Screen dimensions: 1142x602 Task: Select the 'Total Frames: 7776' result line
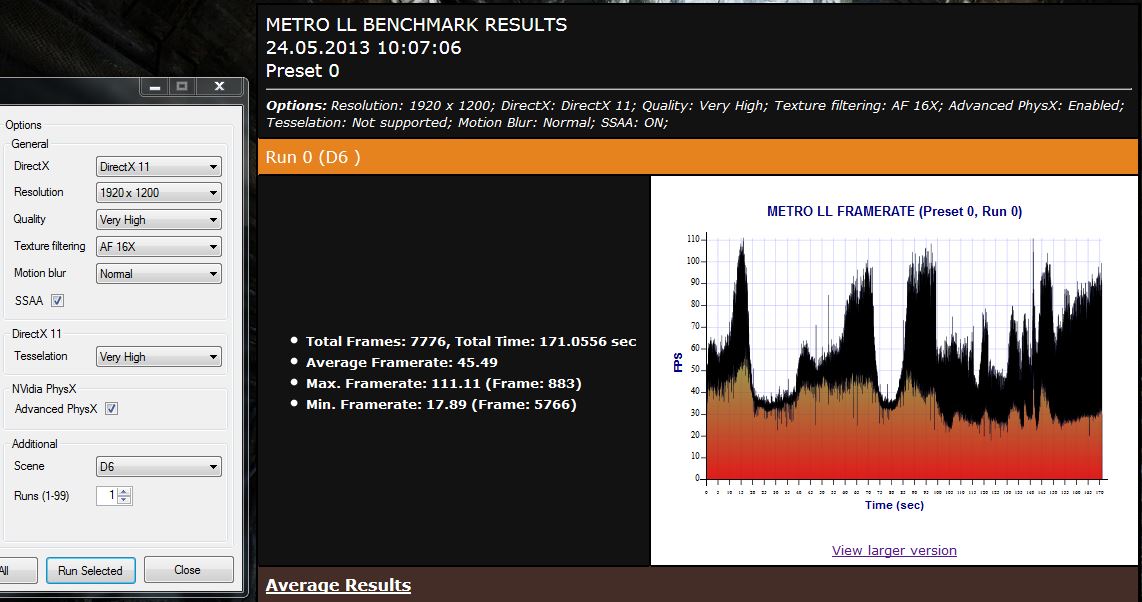pos(471,341)
